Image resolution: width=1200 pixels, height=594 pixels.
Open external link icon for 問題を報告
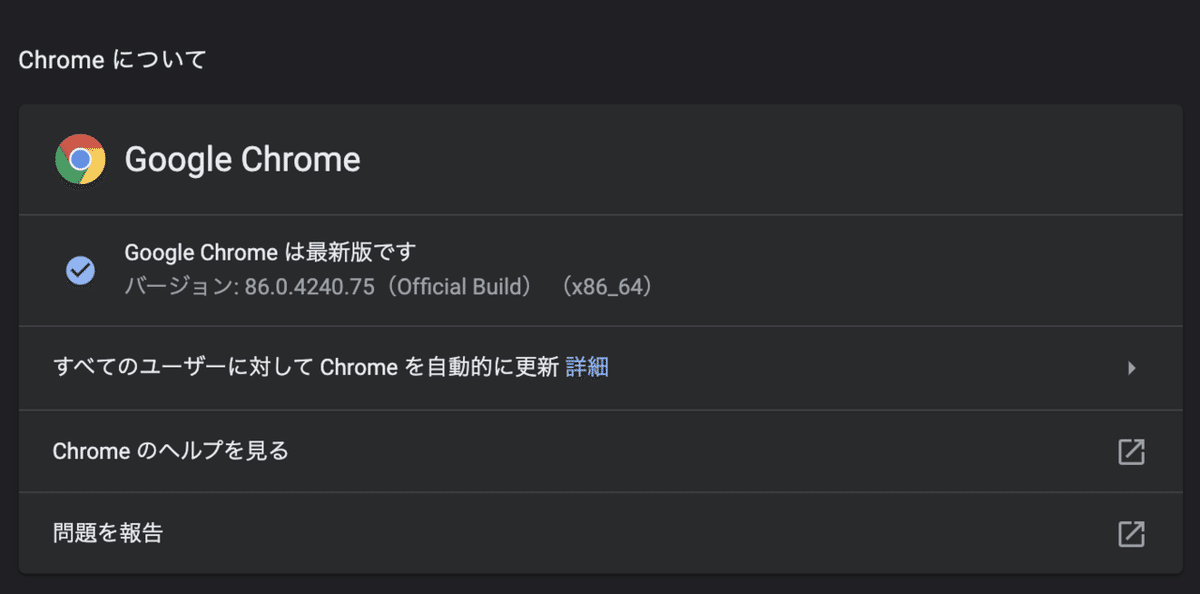pos(1131,533)
